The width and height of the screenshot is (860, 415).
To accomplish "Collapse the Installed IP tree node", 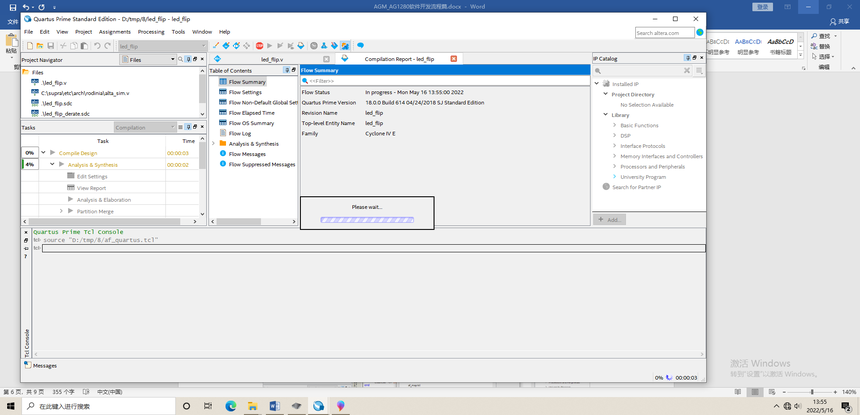I will click(x=597, y=84).
